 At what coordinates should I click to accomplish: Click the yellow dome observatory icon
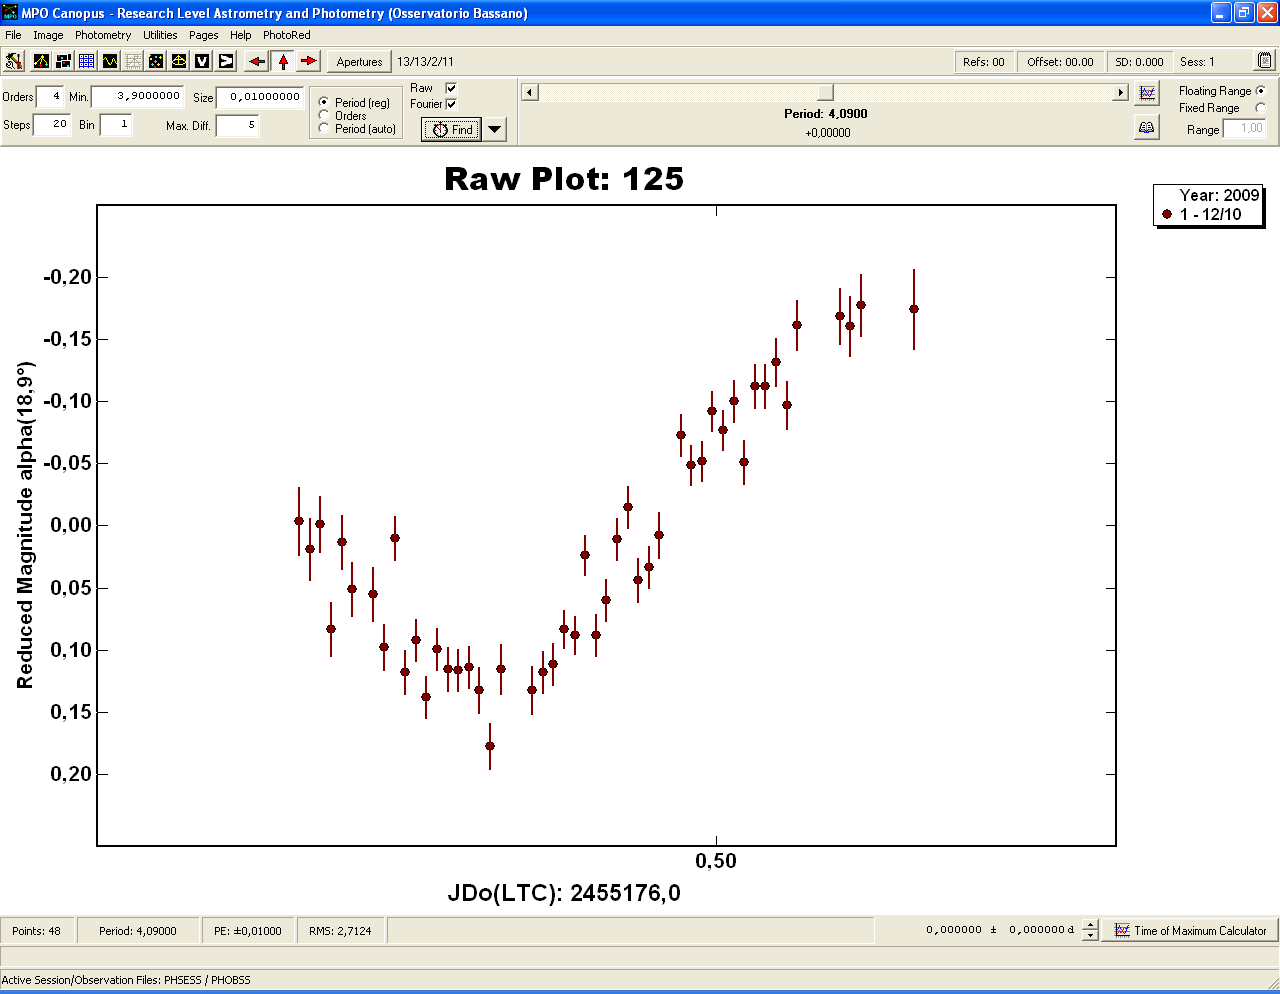[179, 61]
